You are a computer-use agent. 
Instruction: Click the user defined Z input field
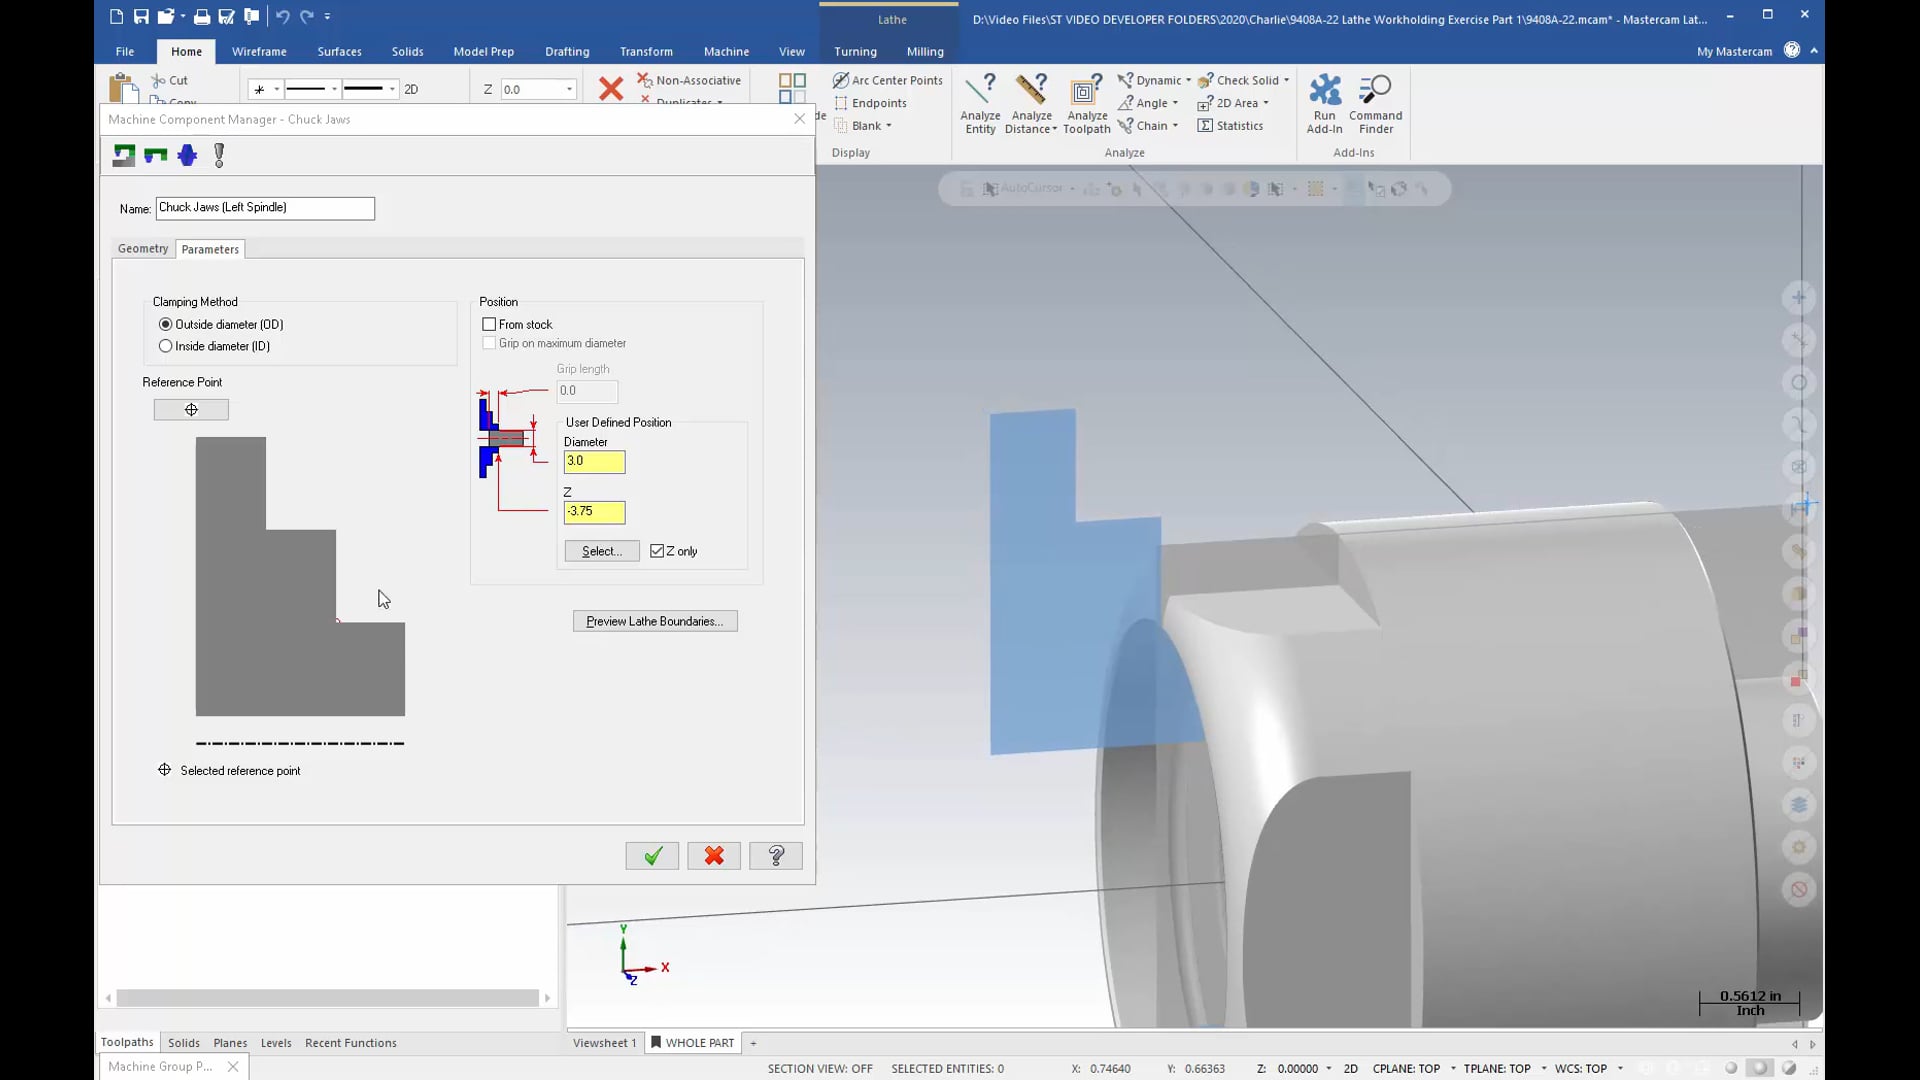point(594,512)
